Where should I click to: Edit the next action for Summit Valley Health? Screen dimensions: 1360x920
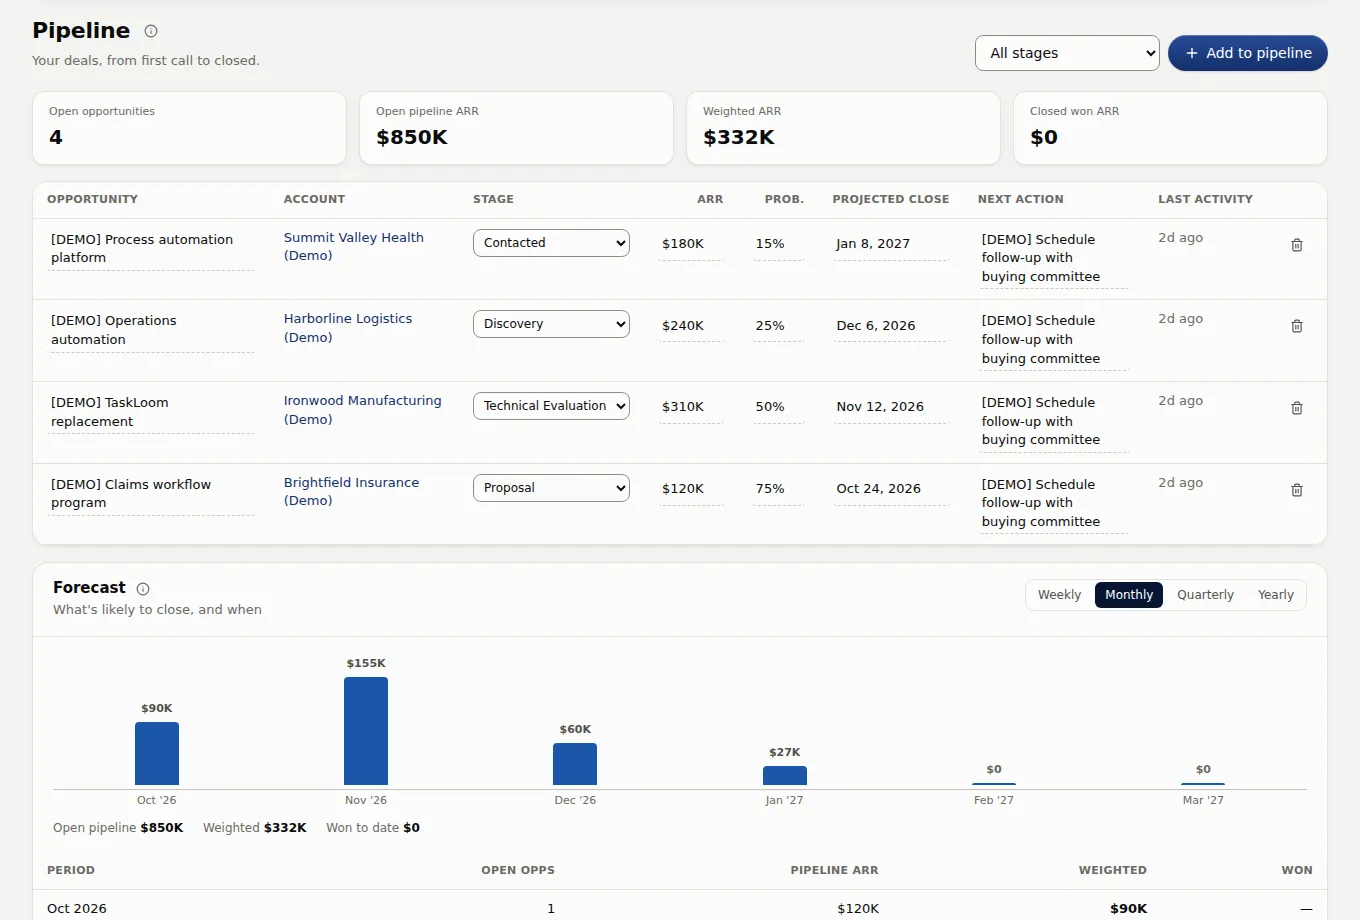[x=1053, y=259]
